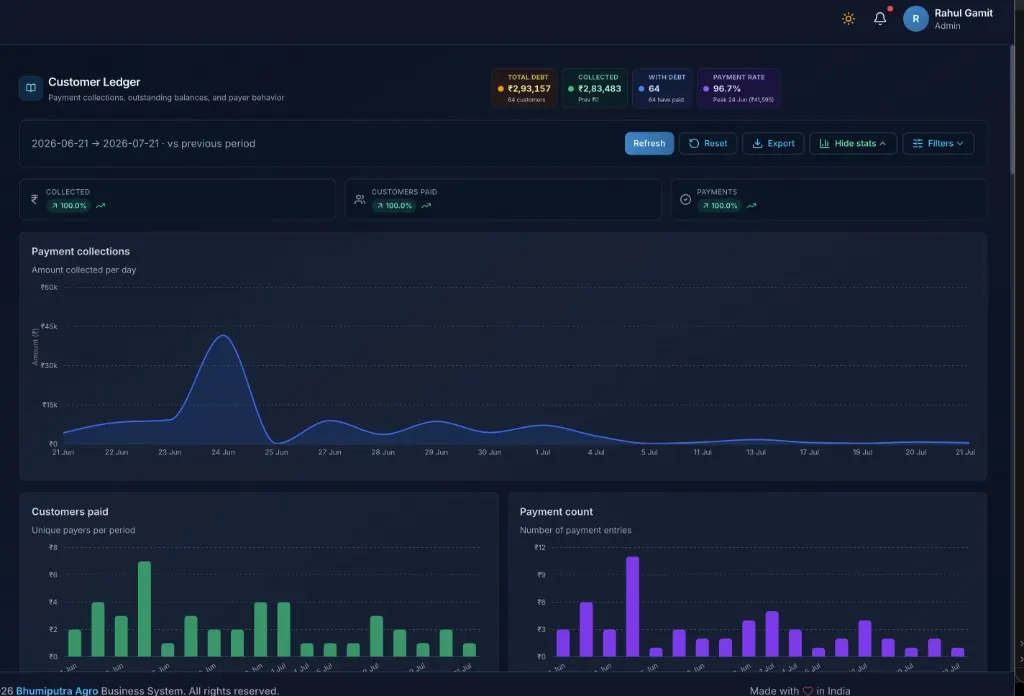Screen dimensions: 1024x696
Task: Click the Rahul Gamit avatar circle
Action: coord(916,19)
